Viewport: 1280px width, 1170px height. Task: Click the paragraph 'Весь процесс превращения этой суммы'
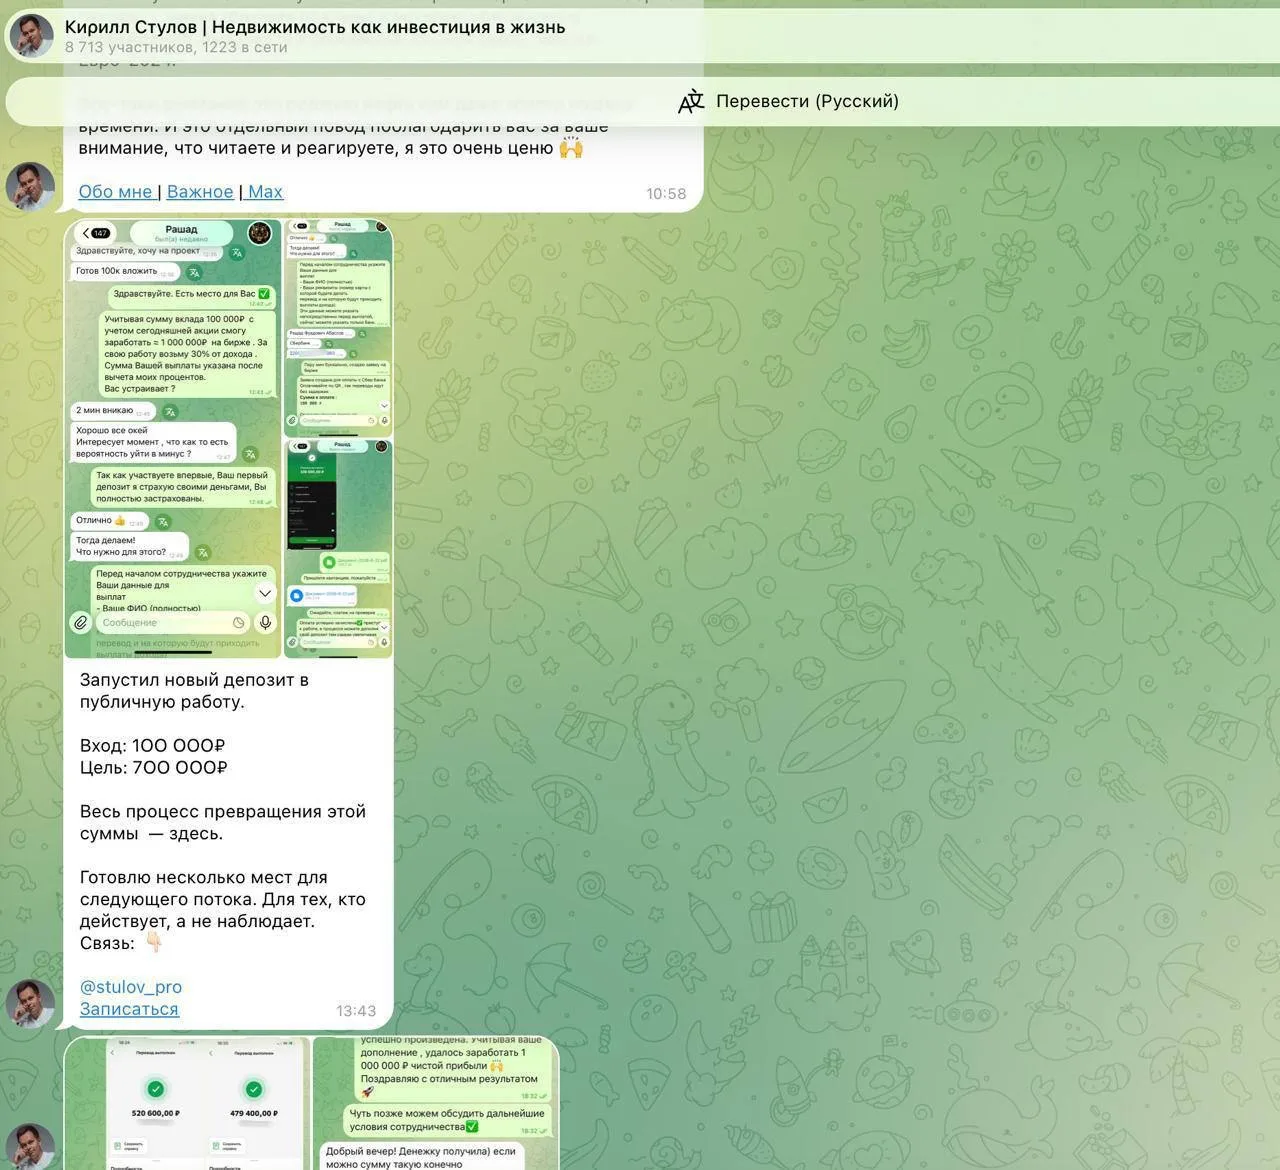point(223,822)
